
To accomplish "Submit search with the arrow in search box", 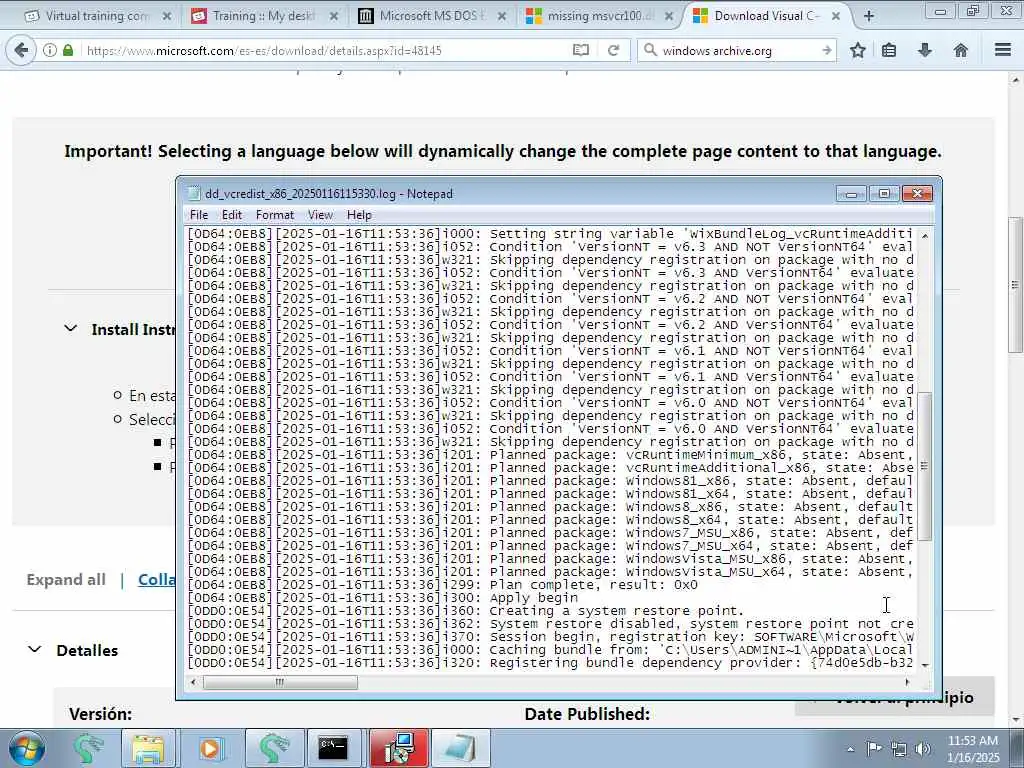I will coord(826,50).
